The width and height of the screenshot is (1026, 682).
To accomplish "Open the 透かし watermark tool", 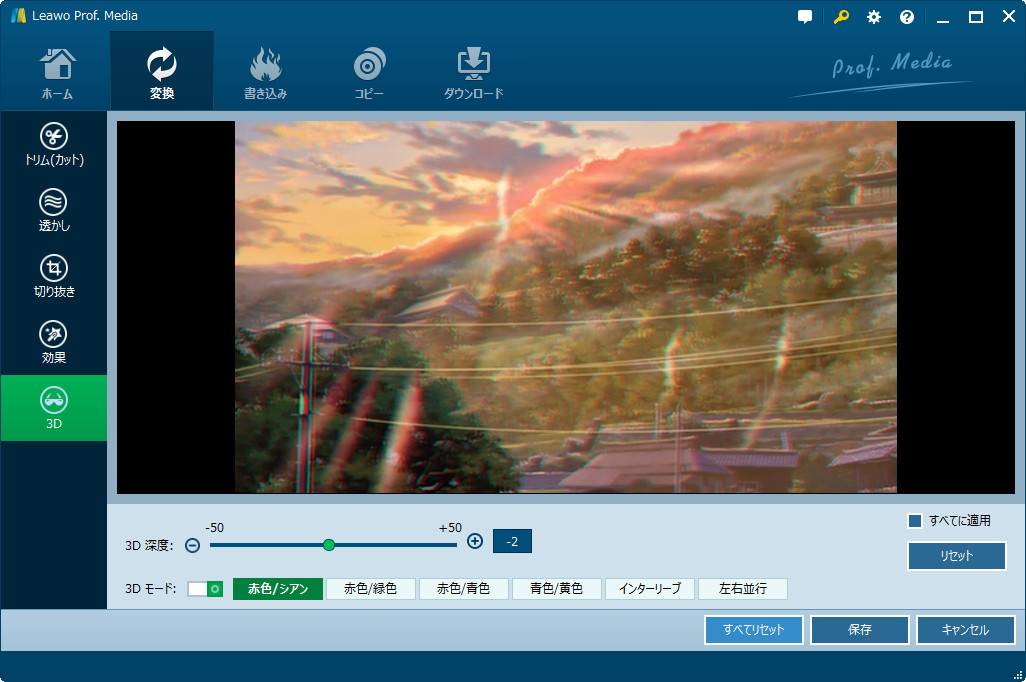I will [x=54, y=210].
